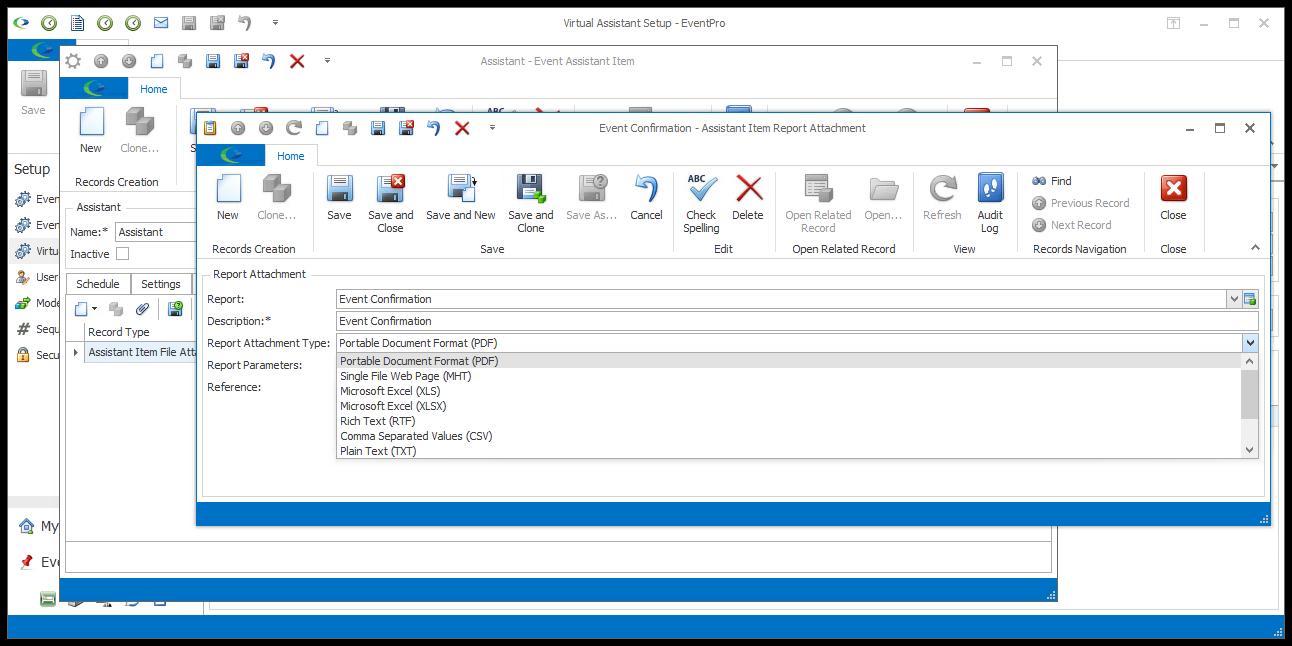Click the gear icon in the Event Assistant Item title bar
Screen dimensions: 1292x646
tap(72, 61)
